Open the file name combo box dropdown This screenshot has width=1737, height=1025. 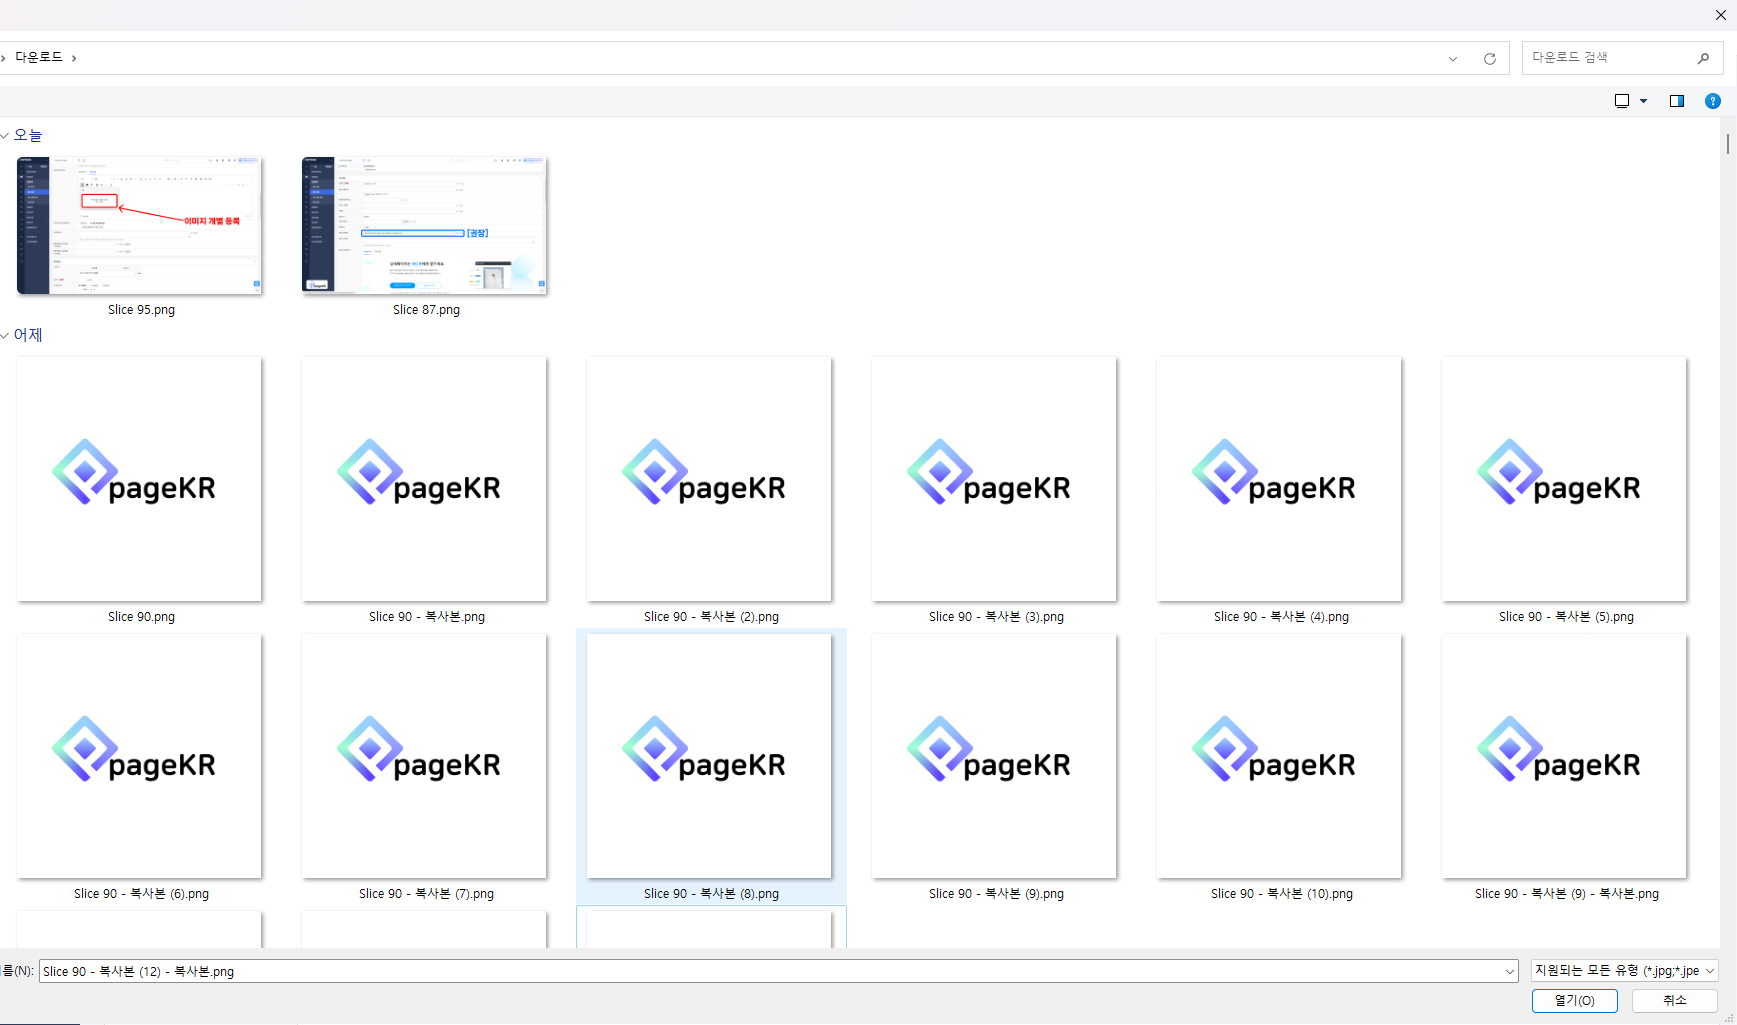(1510, 971)
